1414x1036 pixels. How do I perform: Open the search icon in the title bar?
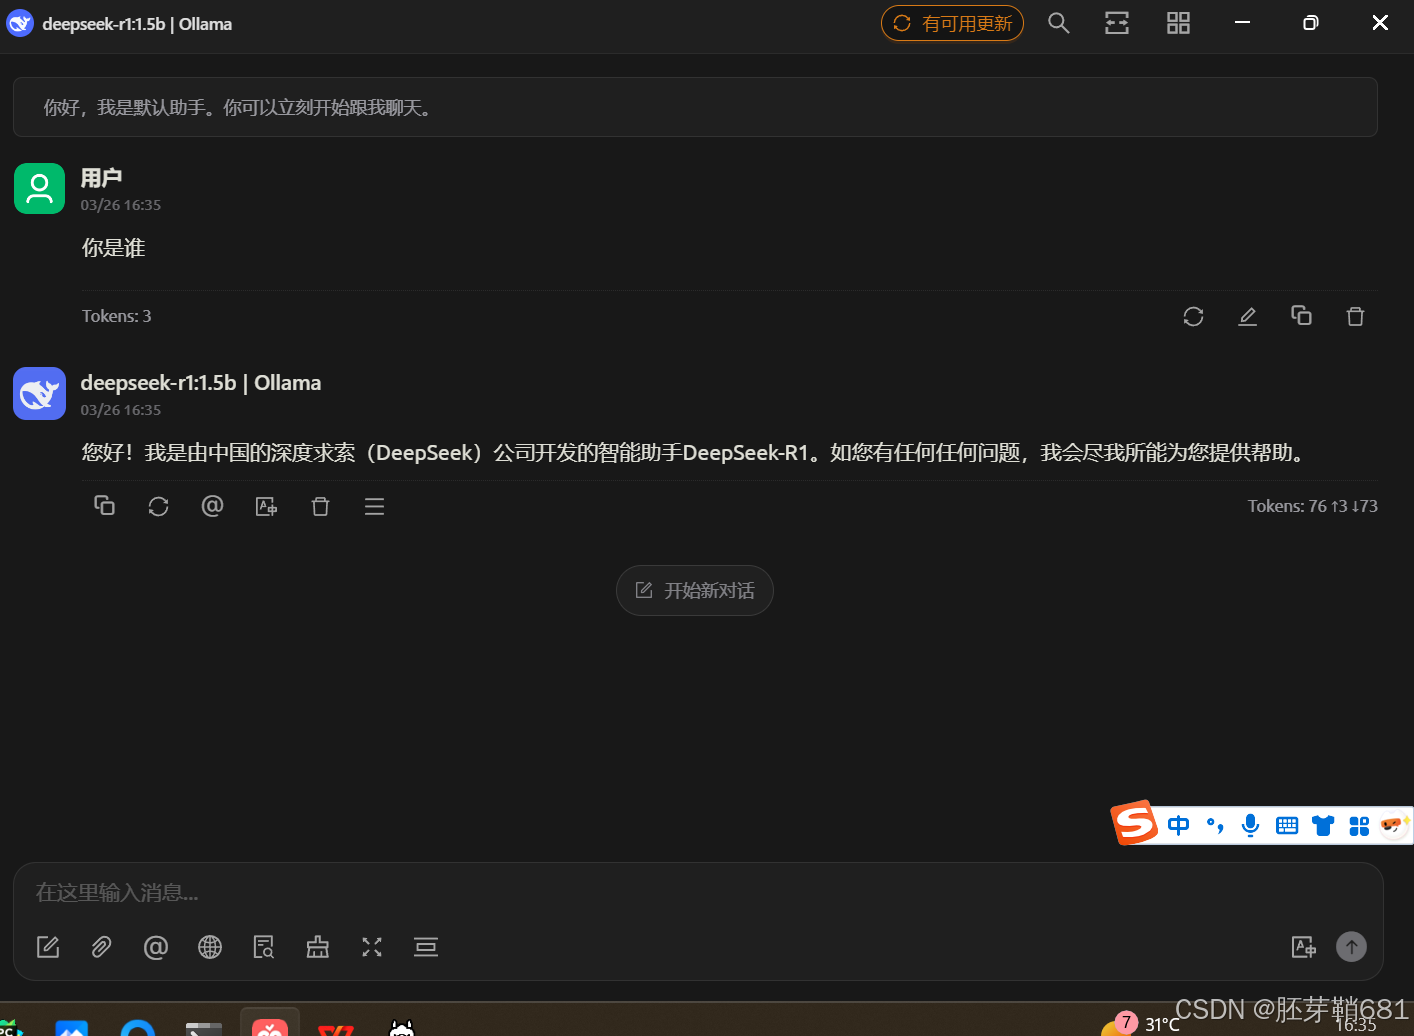point(1058,23)
